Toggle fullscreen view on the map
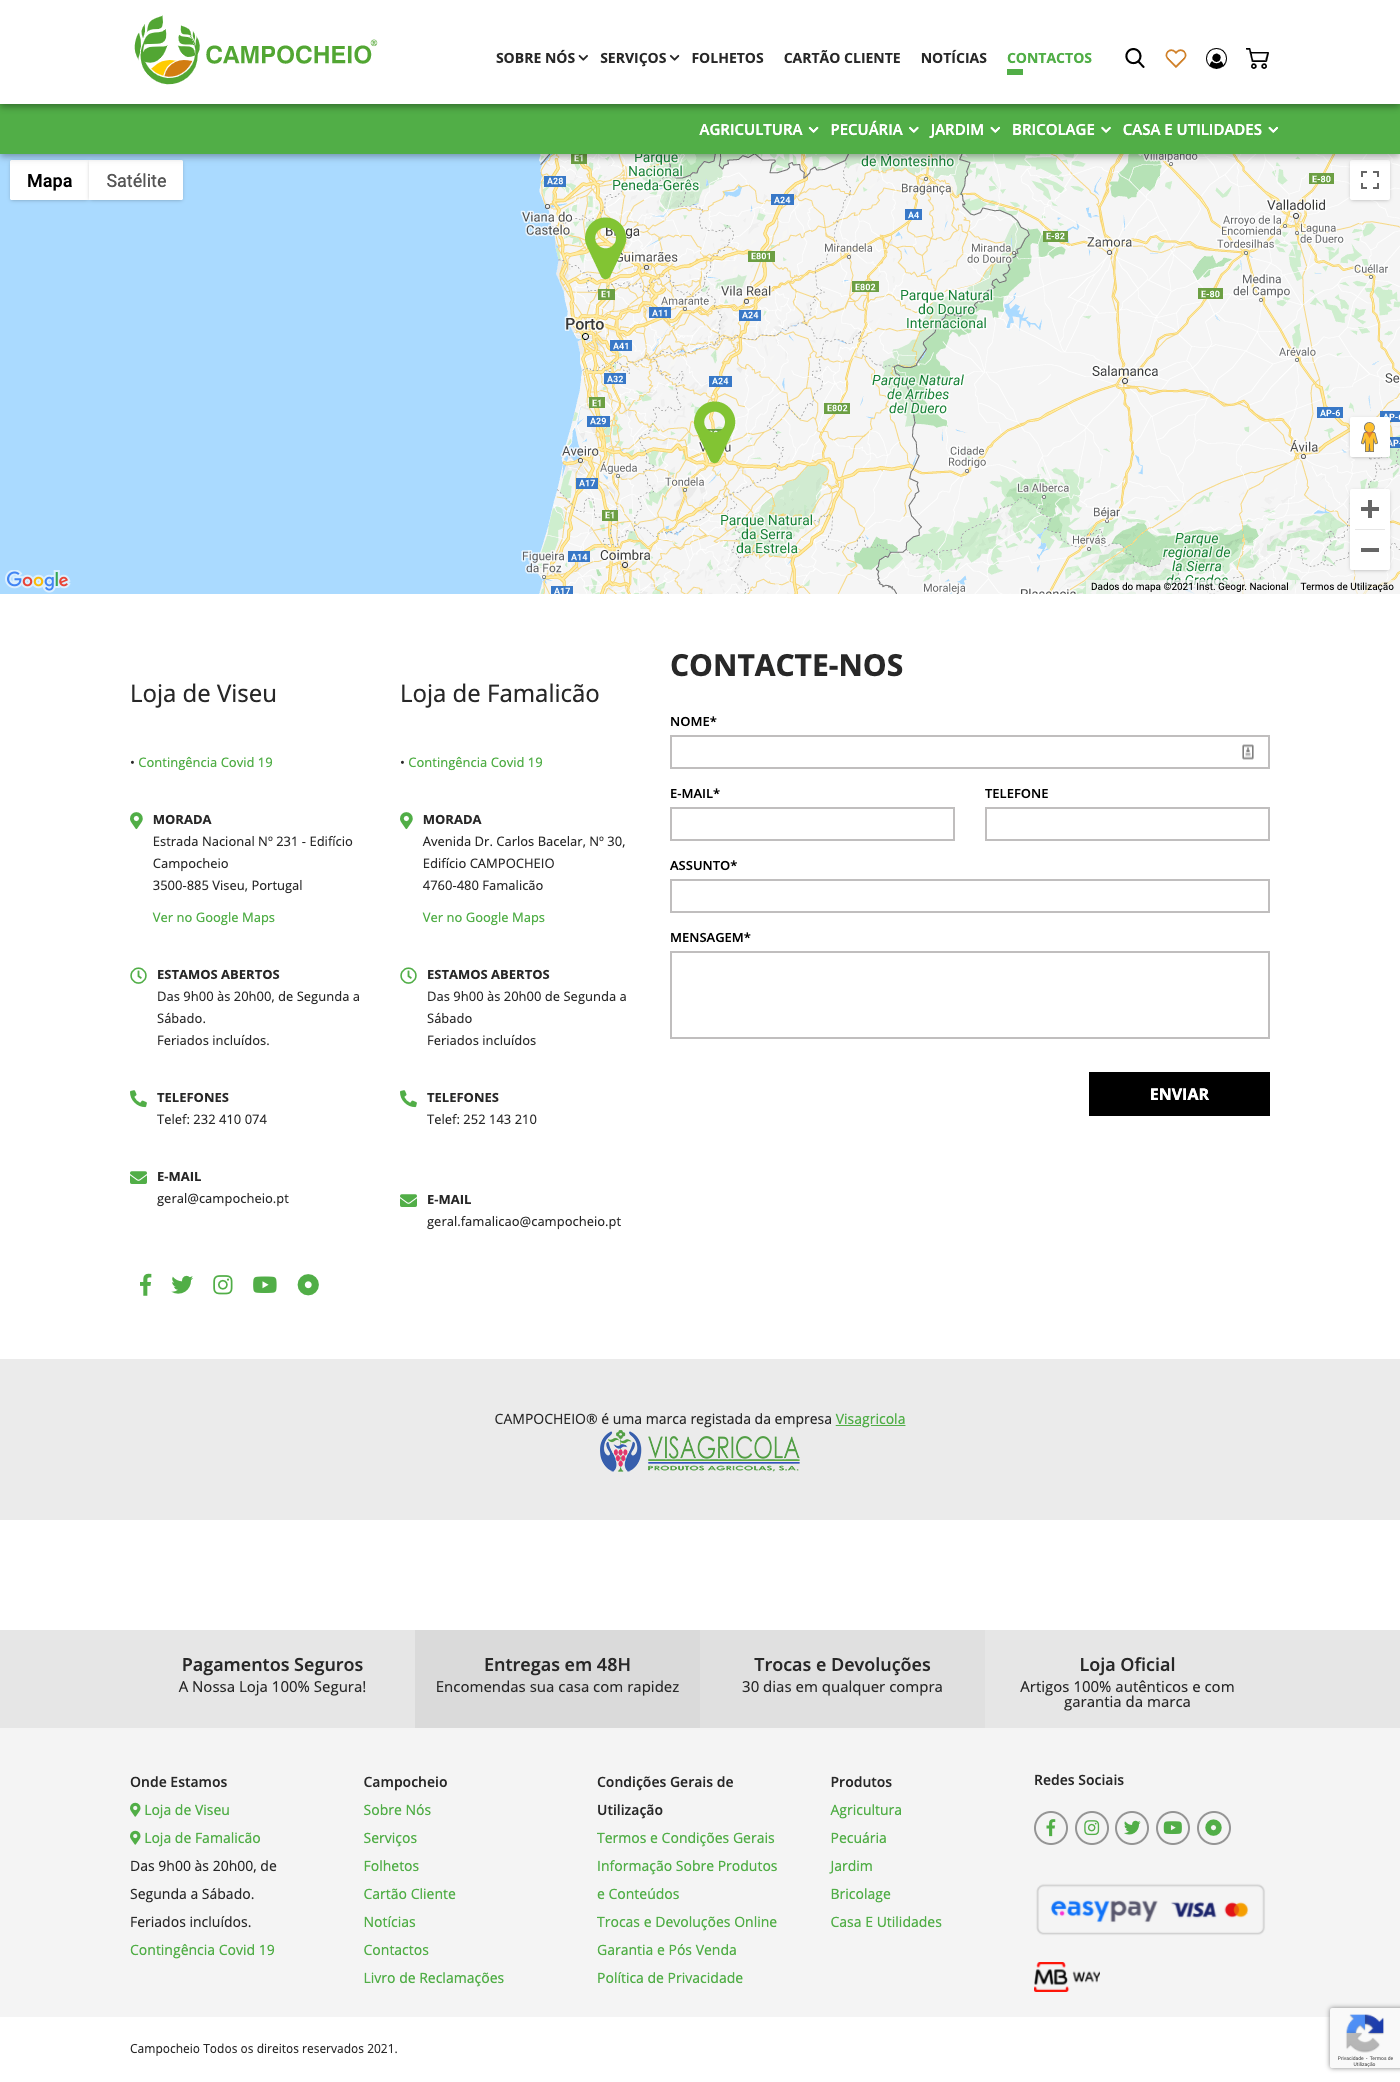Image resolution: width=1400 pixels, height=2082 pixels. 1369,180
